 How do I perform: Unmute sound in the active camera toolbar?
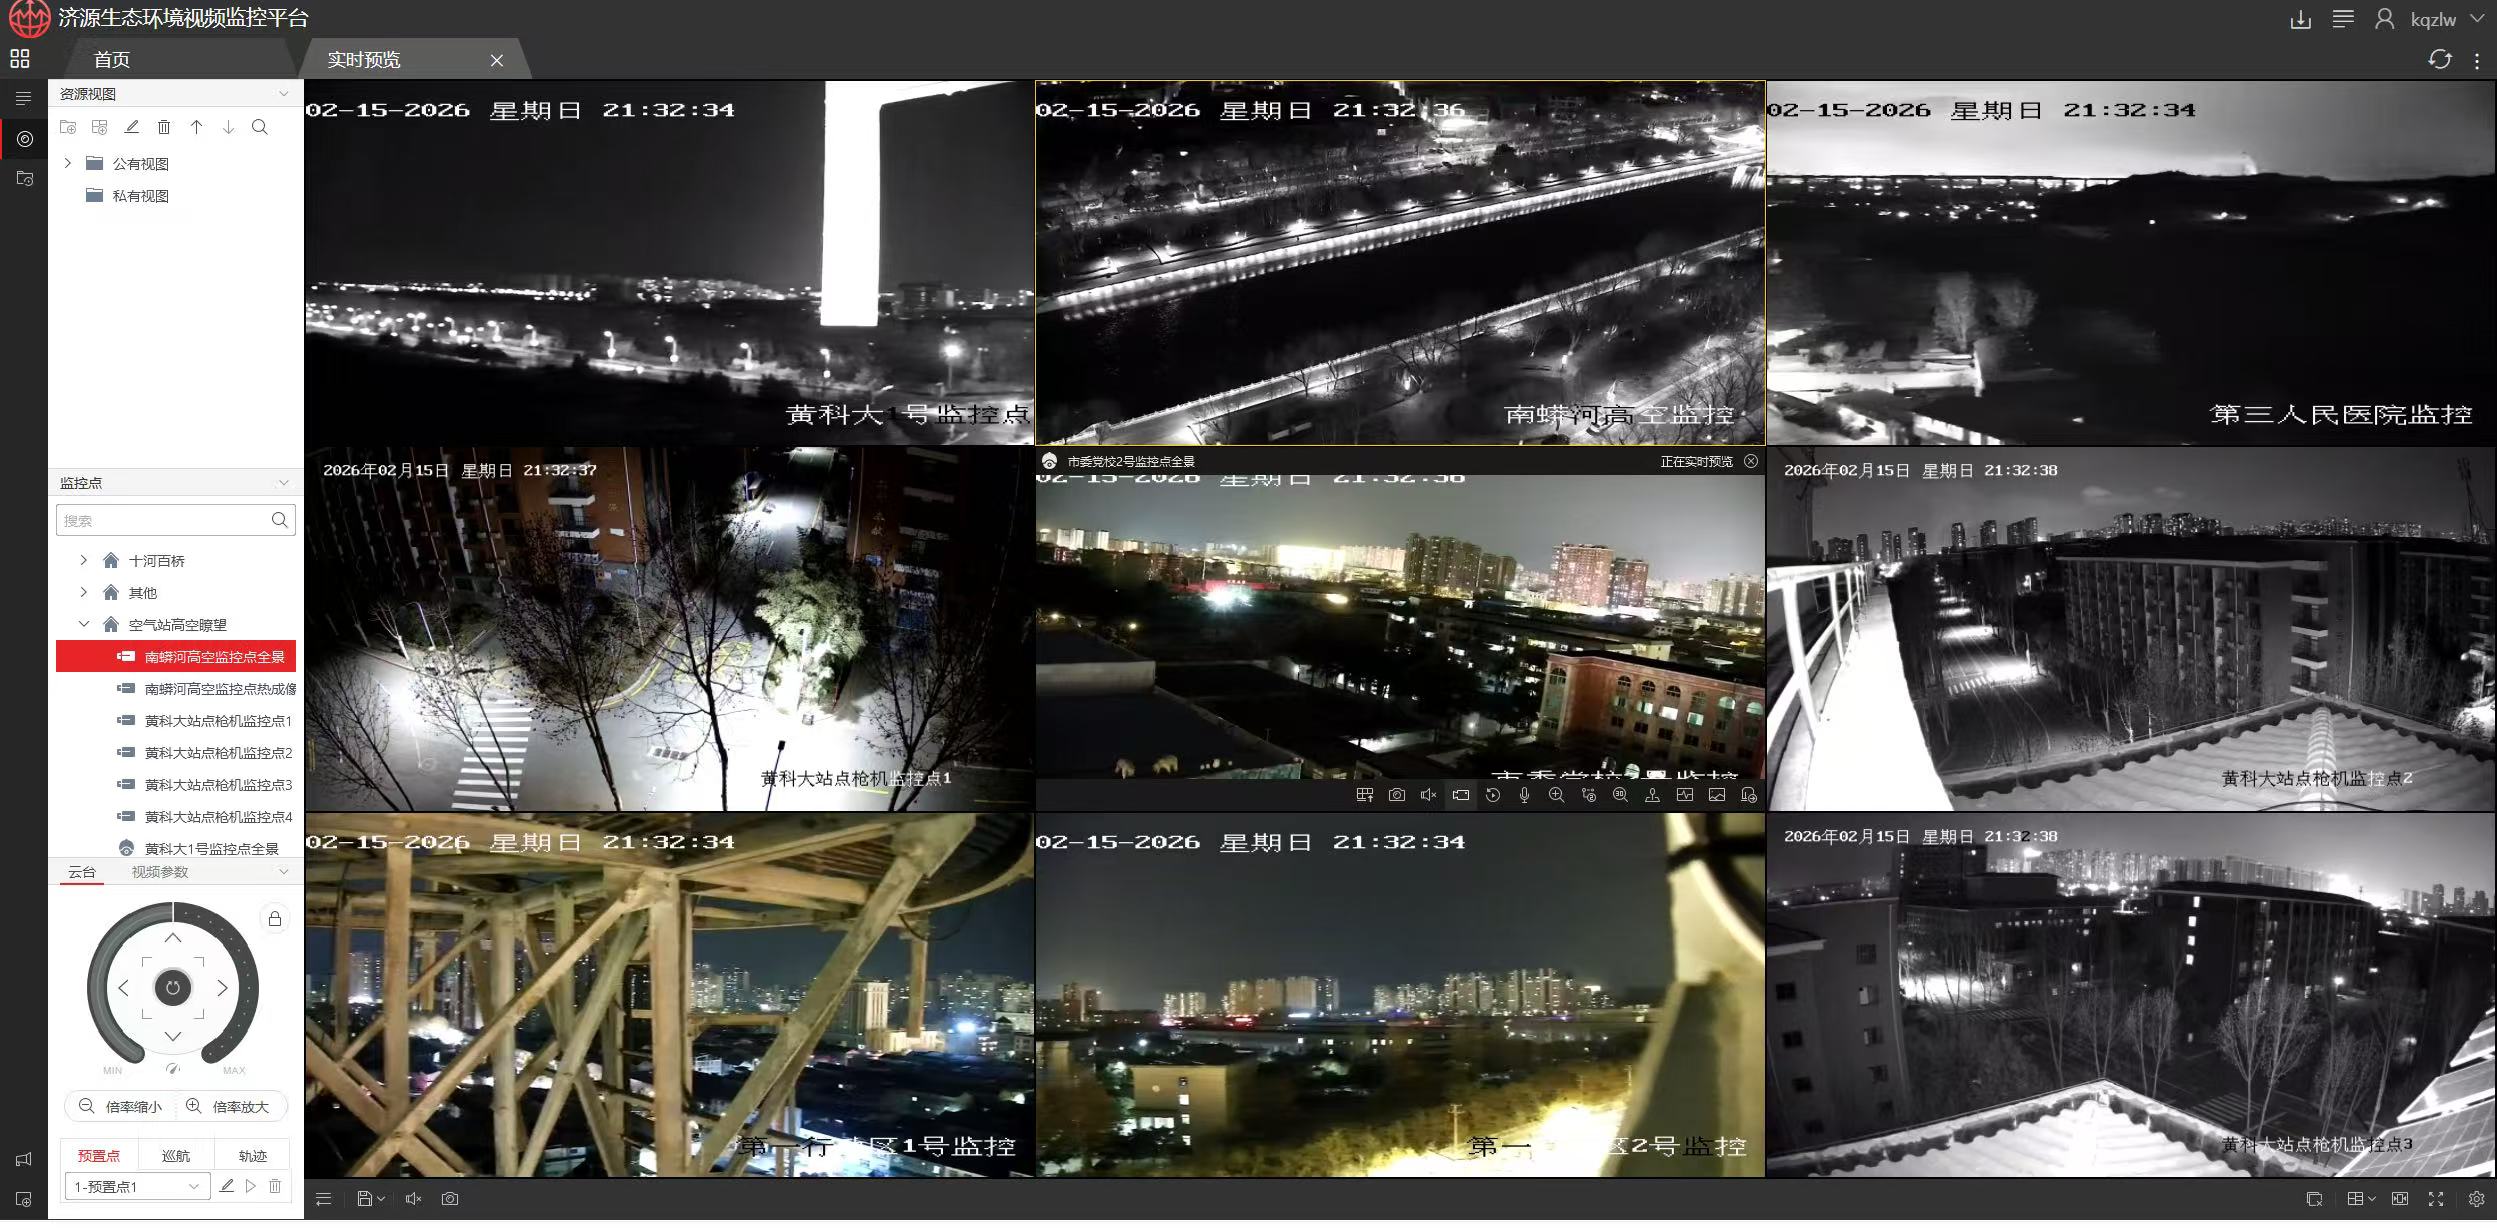[1428, 795]
